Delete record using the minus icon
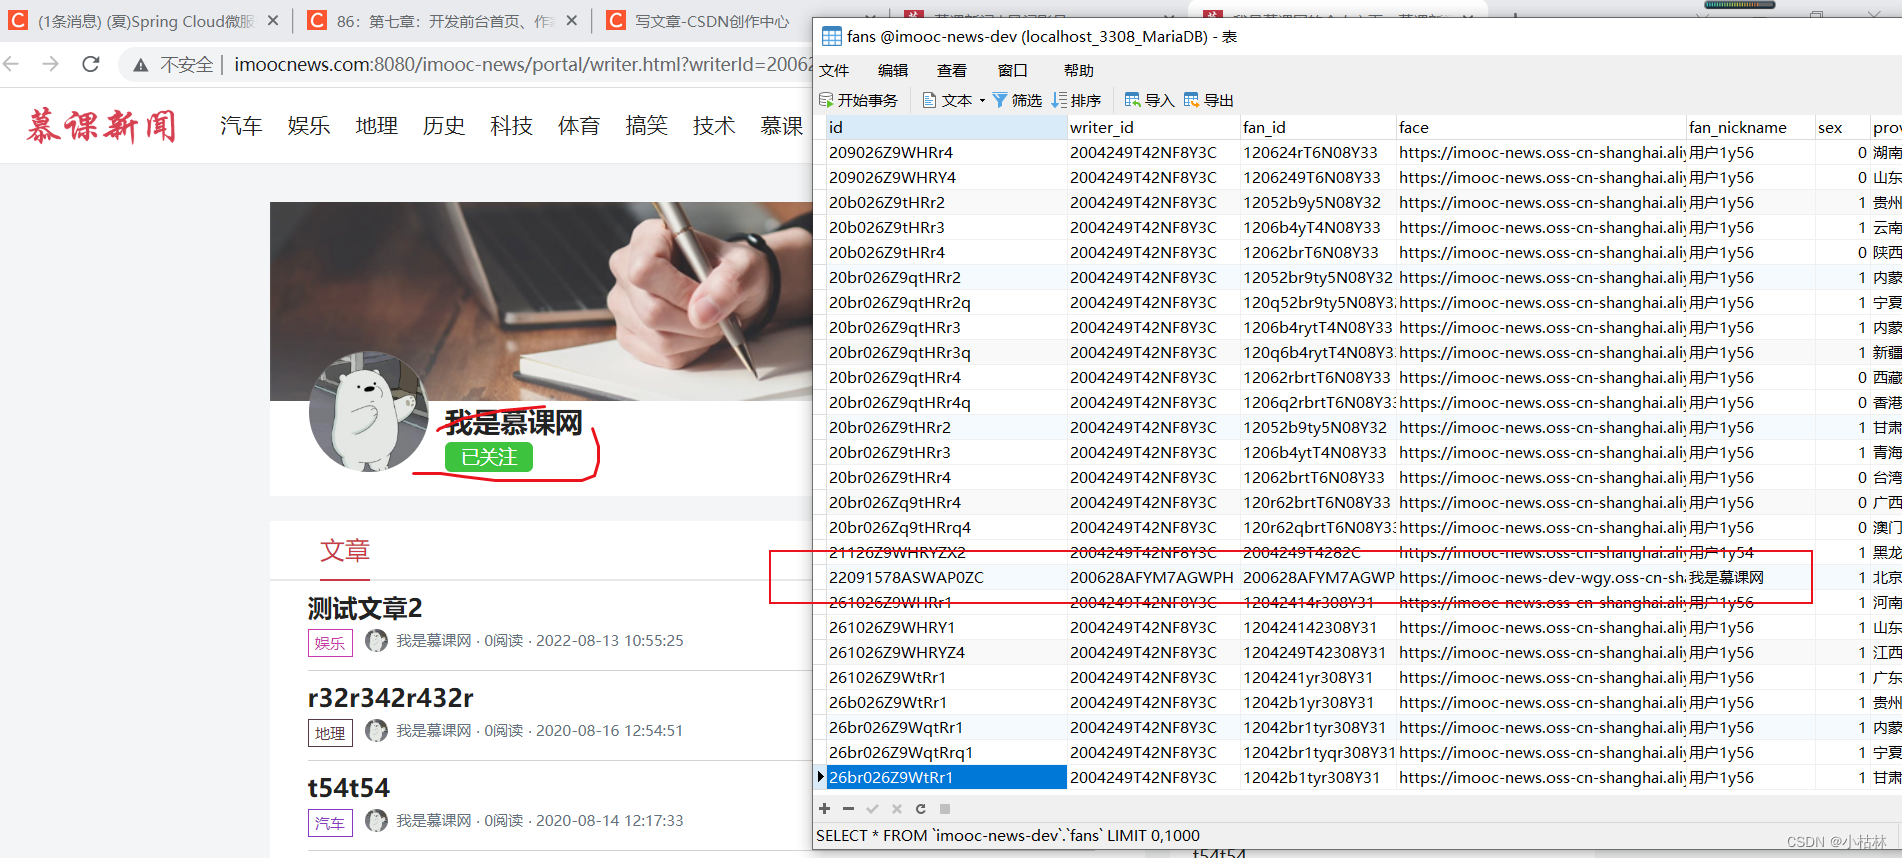 point(848,808)
